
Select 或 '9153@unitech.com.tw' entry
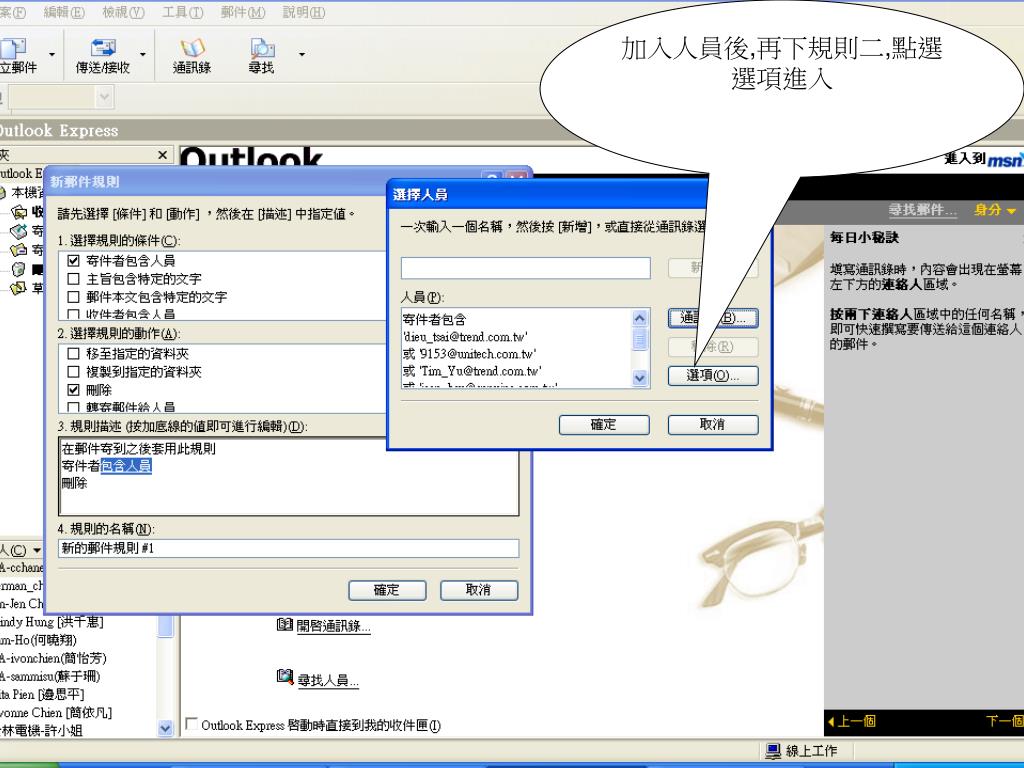470,354
